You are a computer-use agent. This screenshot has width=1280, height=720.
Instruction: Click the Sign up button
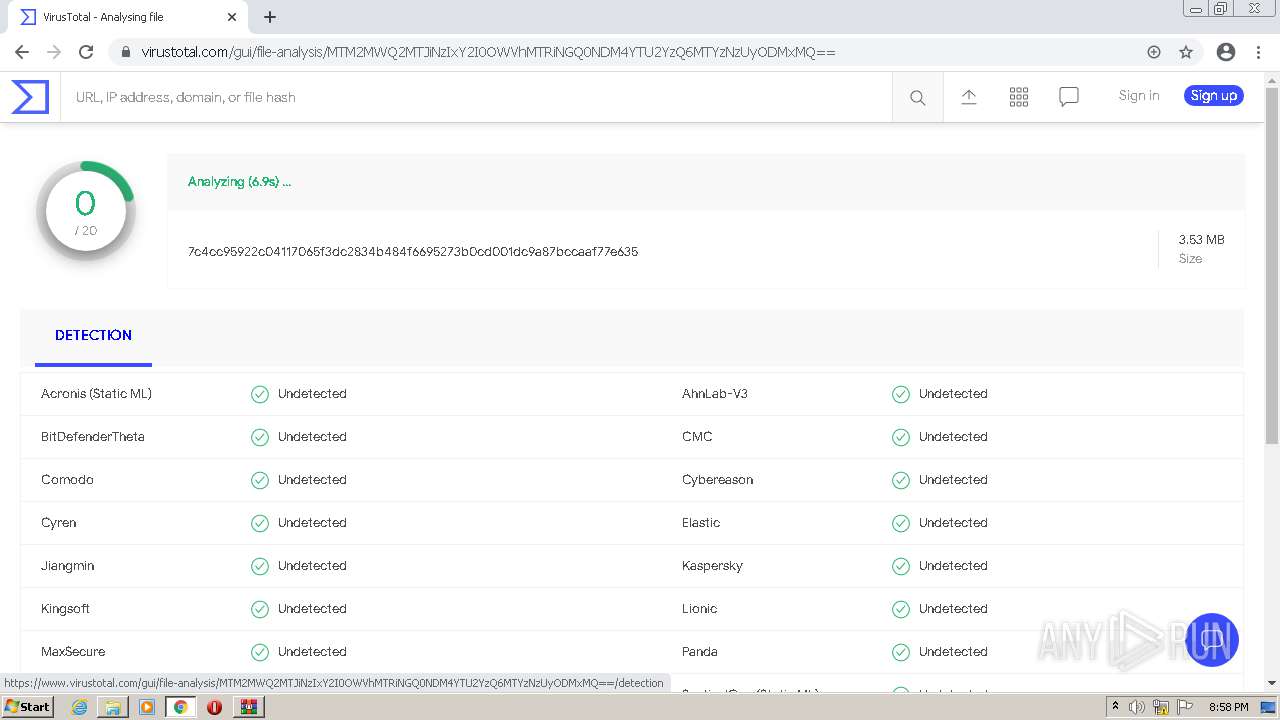point(1214,96)
